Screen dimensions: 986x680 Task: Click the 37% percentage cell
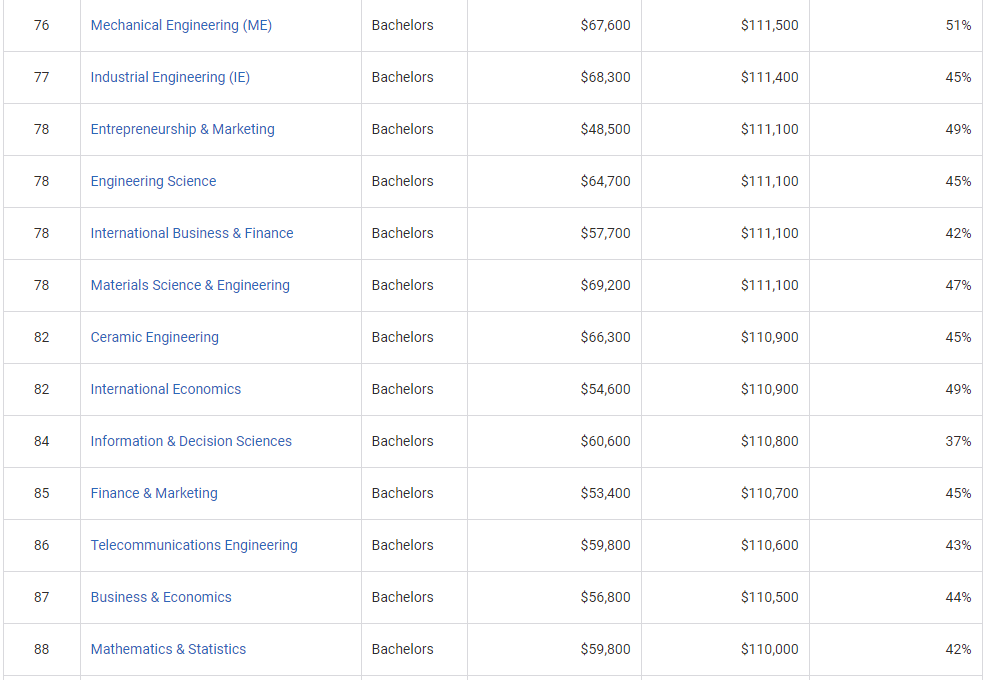[958, 441]
